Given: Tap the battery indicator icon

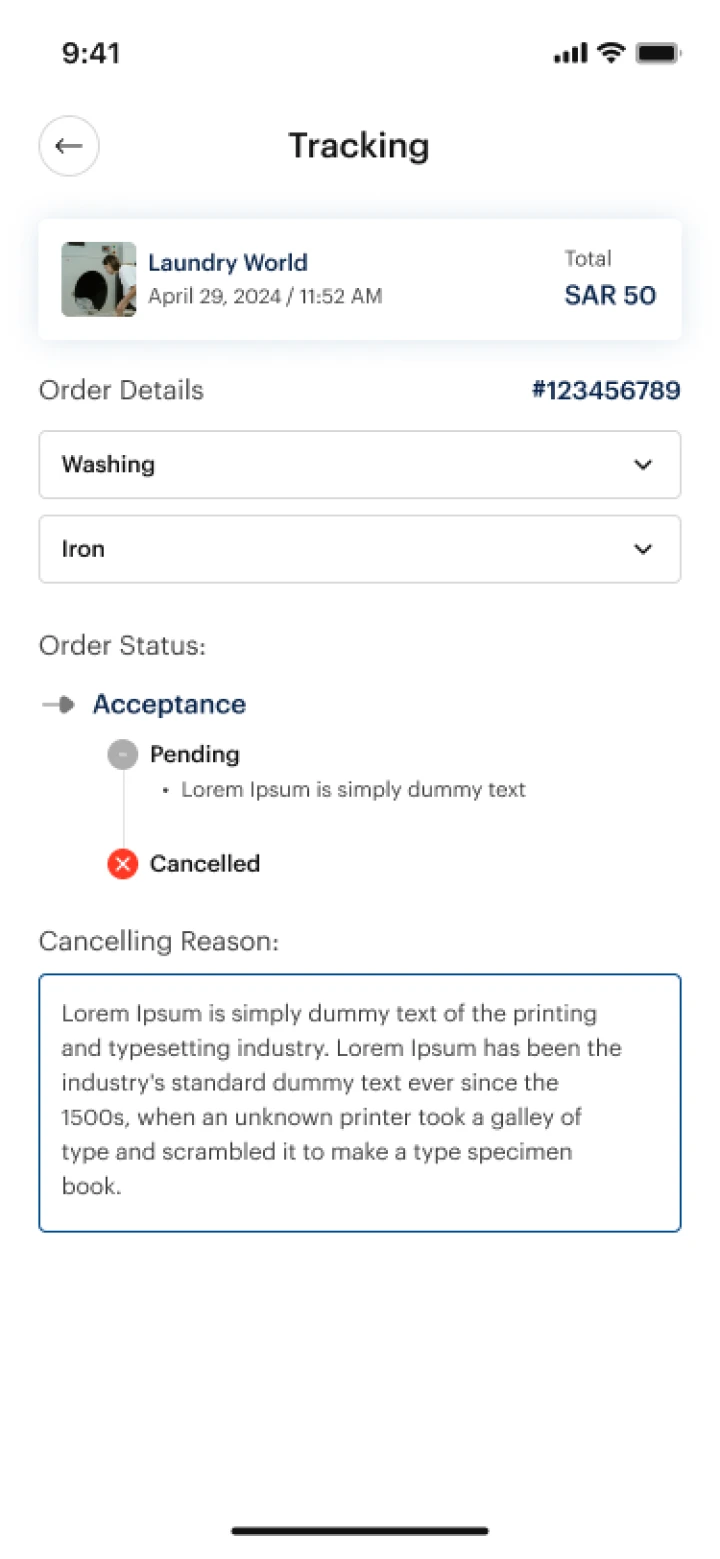Looking at the screenshot, I should click(658, 53).
